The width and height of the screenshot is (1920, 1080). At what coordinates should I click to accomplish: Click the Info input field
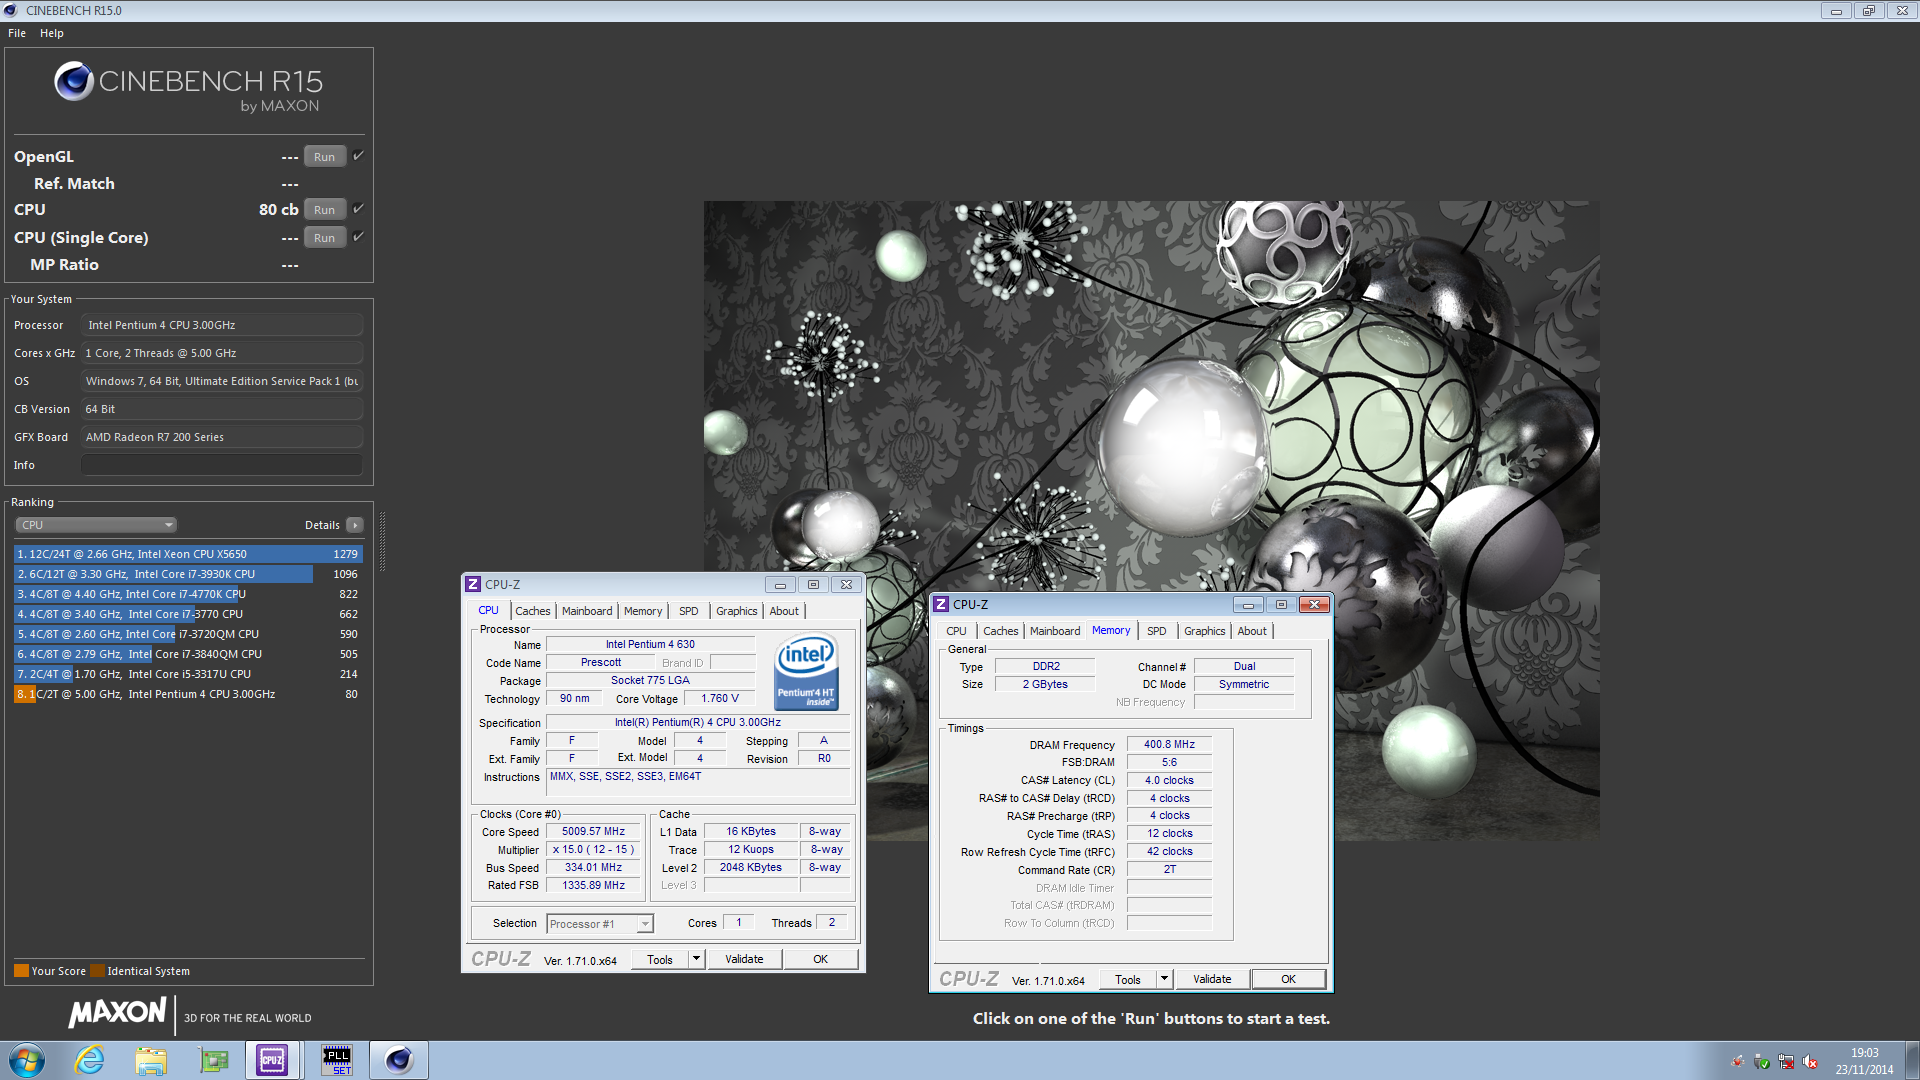point(222,465)
